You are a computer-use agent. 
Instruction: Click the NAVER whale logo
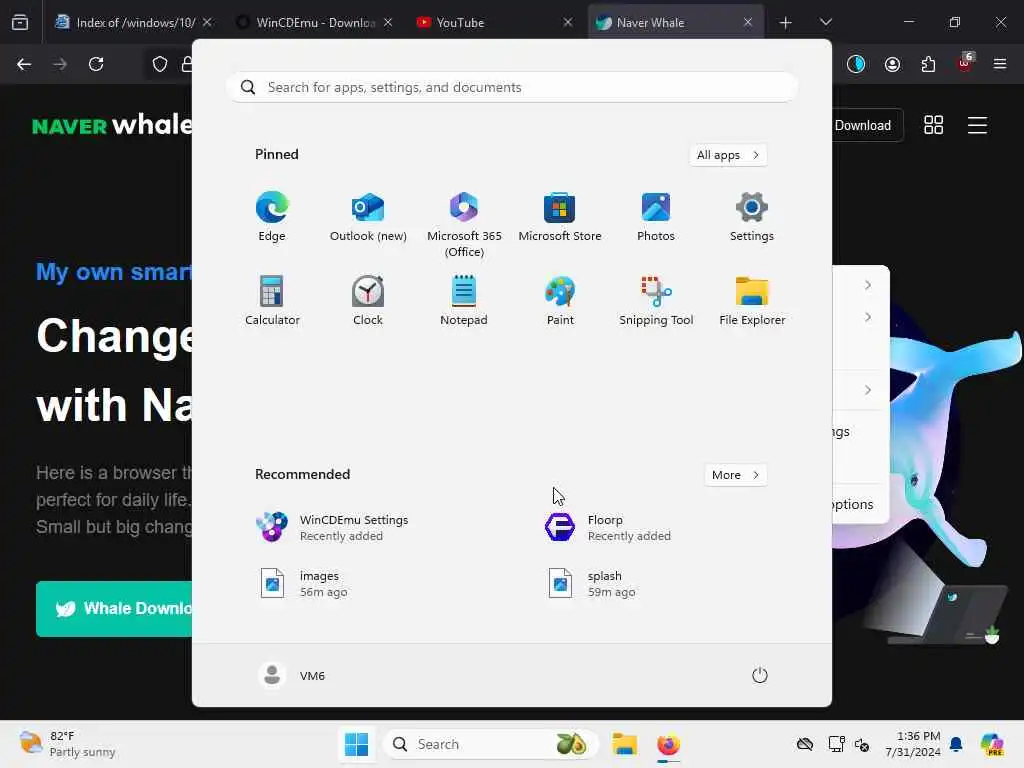pos(112,125)
